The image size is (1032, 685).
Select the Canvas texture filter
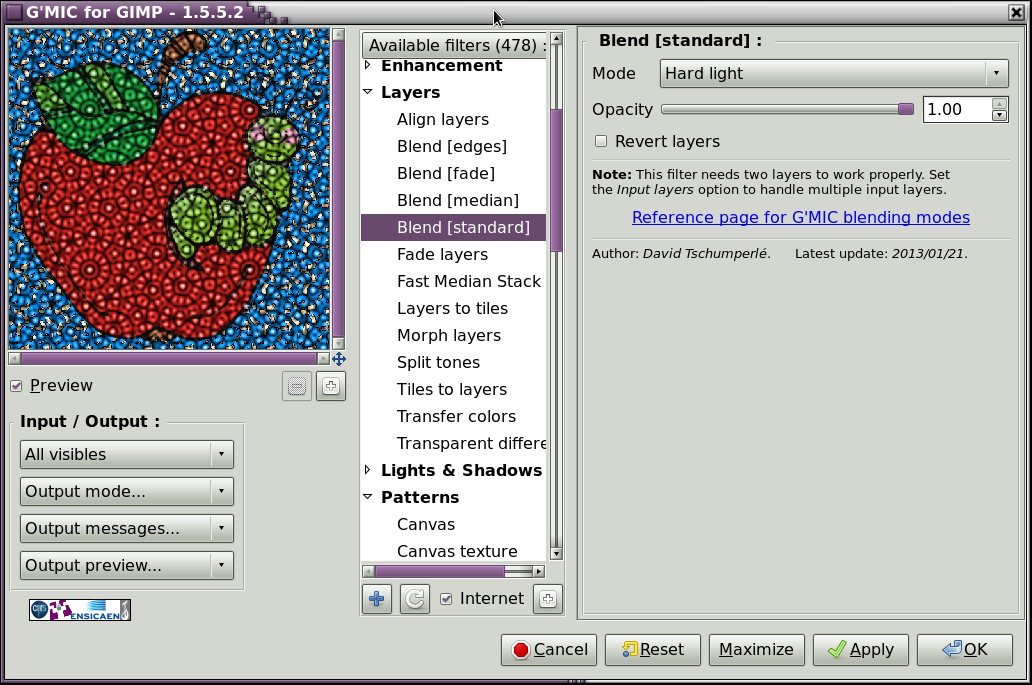pyautogui.click(x=453, y=551)
